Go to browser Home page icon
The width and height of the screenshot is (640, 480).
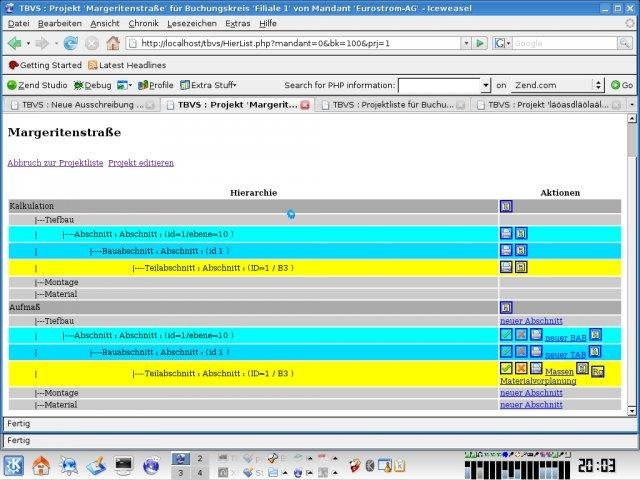[113, 43]
